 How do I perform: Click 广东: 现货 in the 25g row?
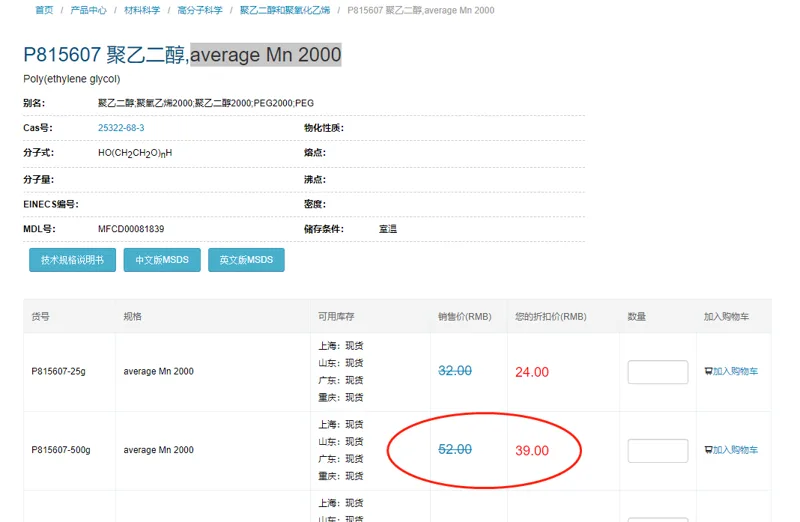pos(340,380)
